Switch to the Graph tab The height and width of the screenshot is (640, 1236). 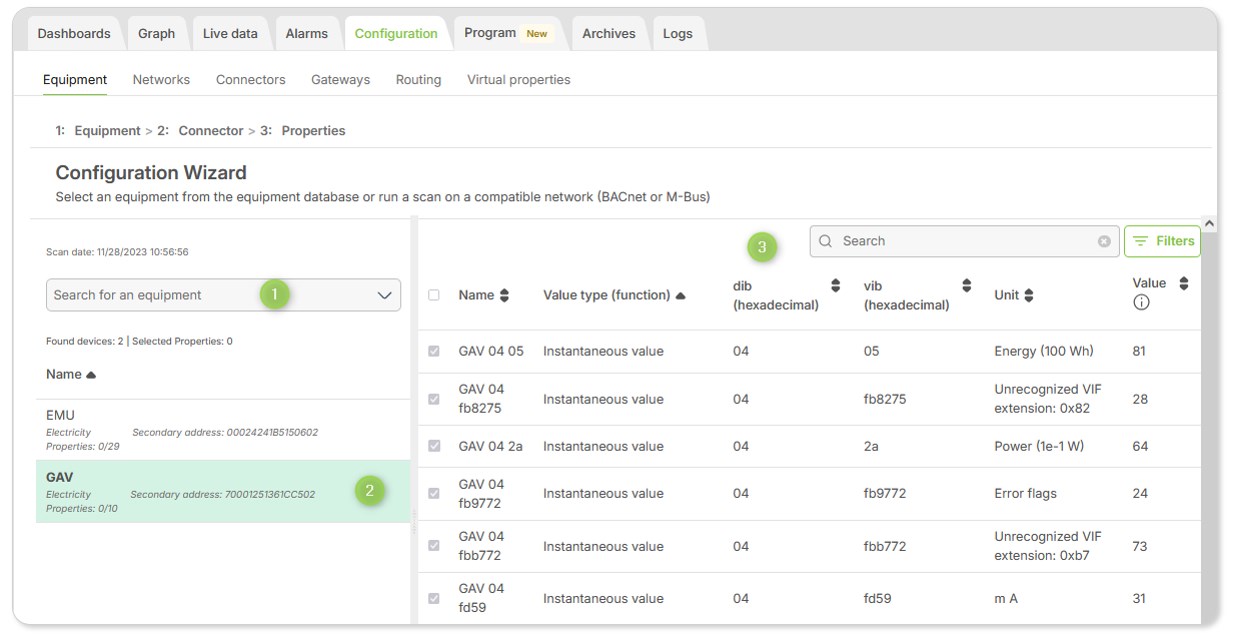pos(156,33)
